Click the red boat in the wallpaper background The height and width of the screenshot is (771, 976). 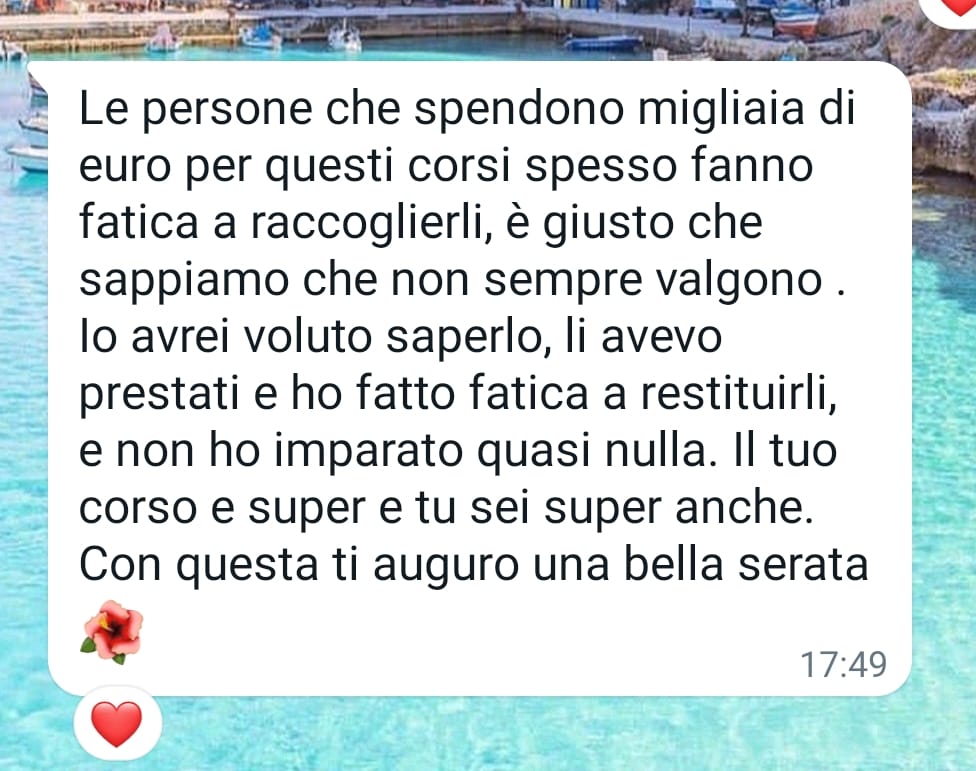(795, 20)
